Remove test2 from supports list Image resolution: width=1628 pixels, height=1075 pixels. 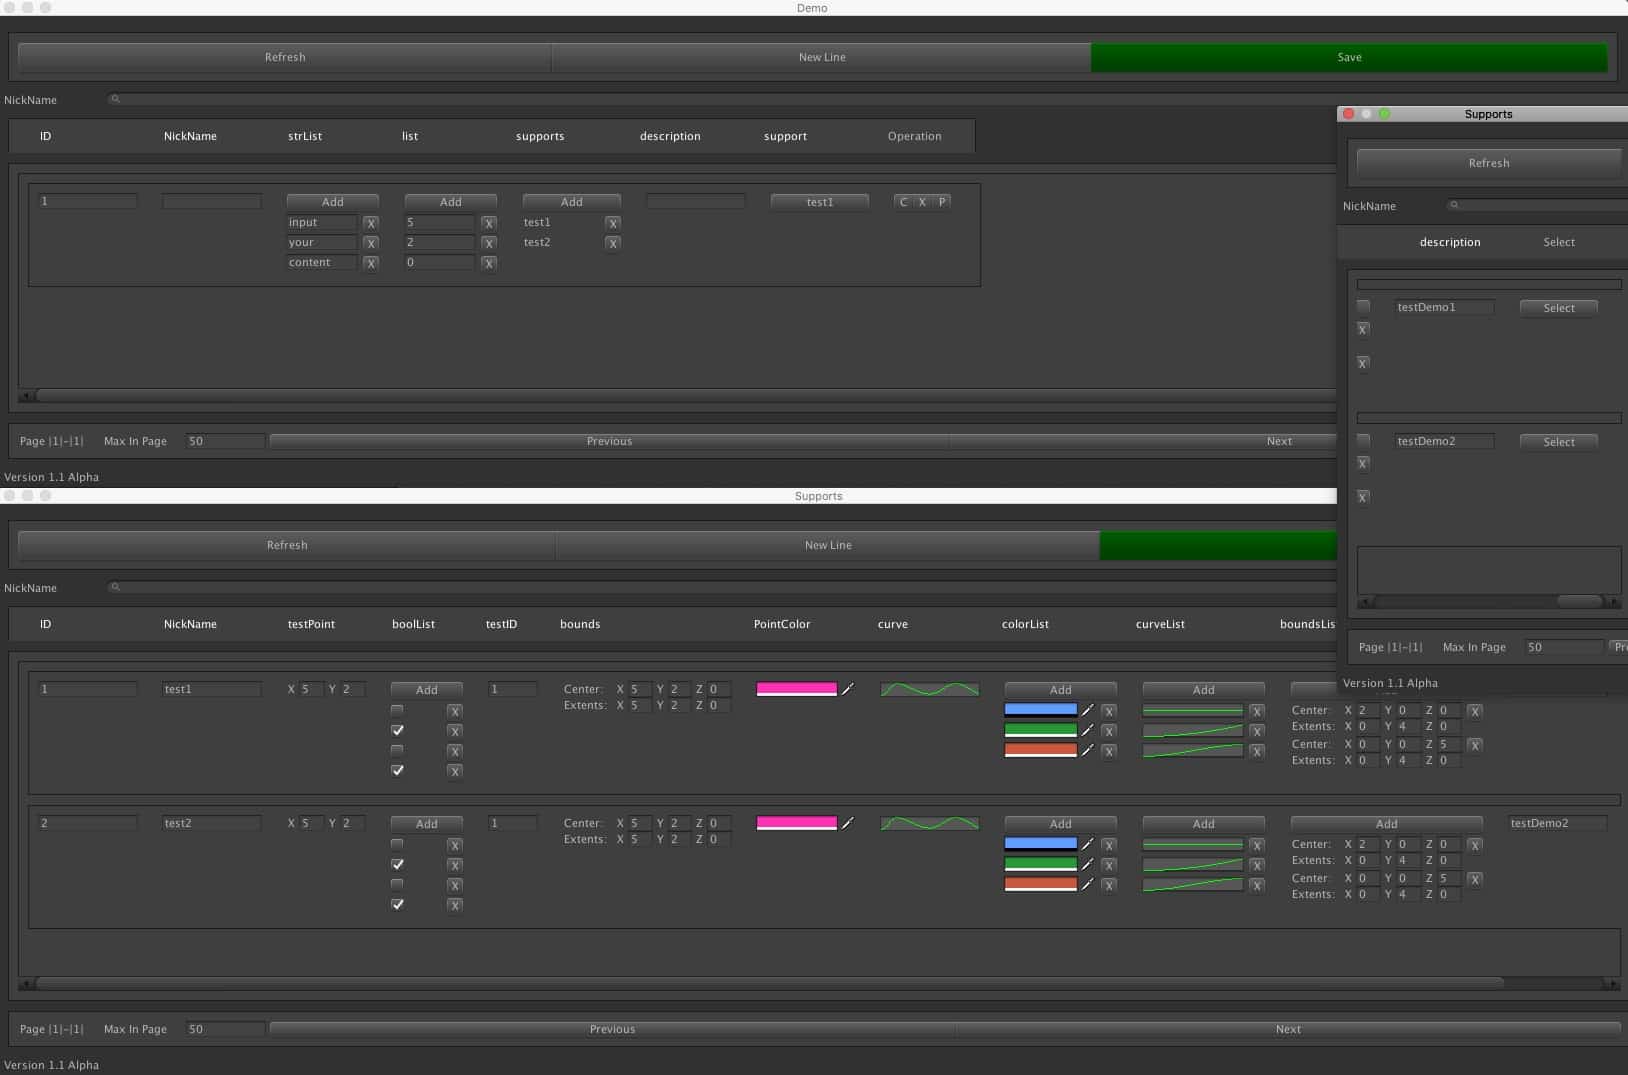[613, 243]
